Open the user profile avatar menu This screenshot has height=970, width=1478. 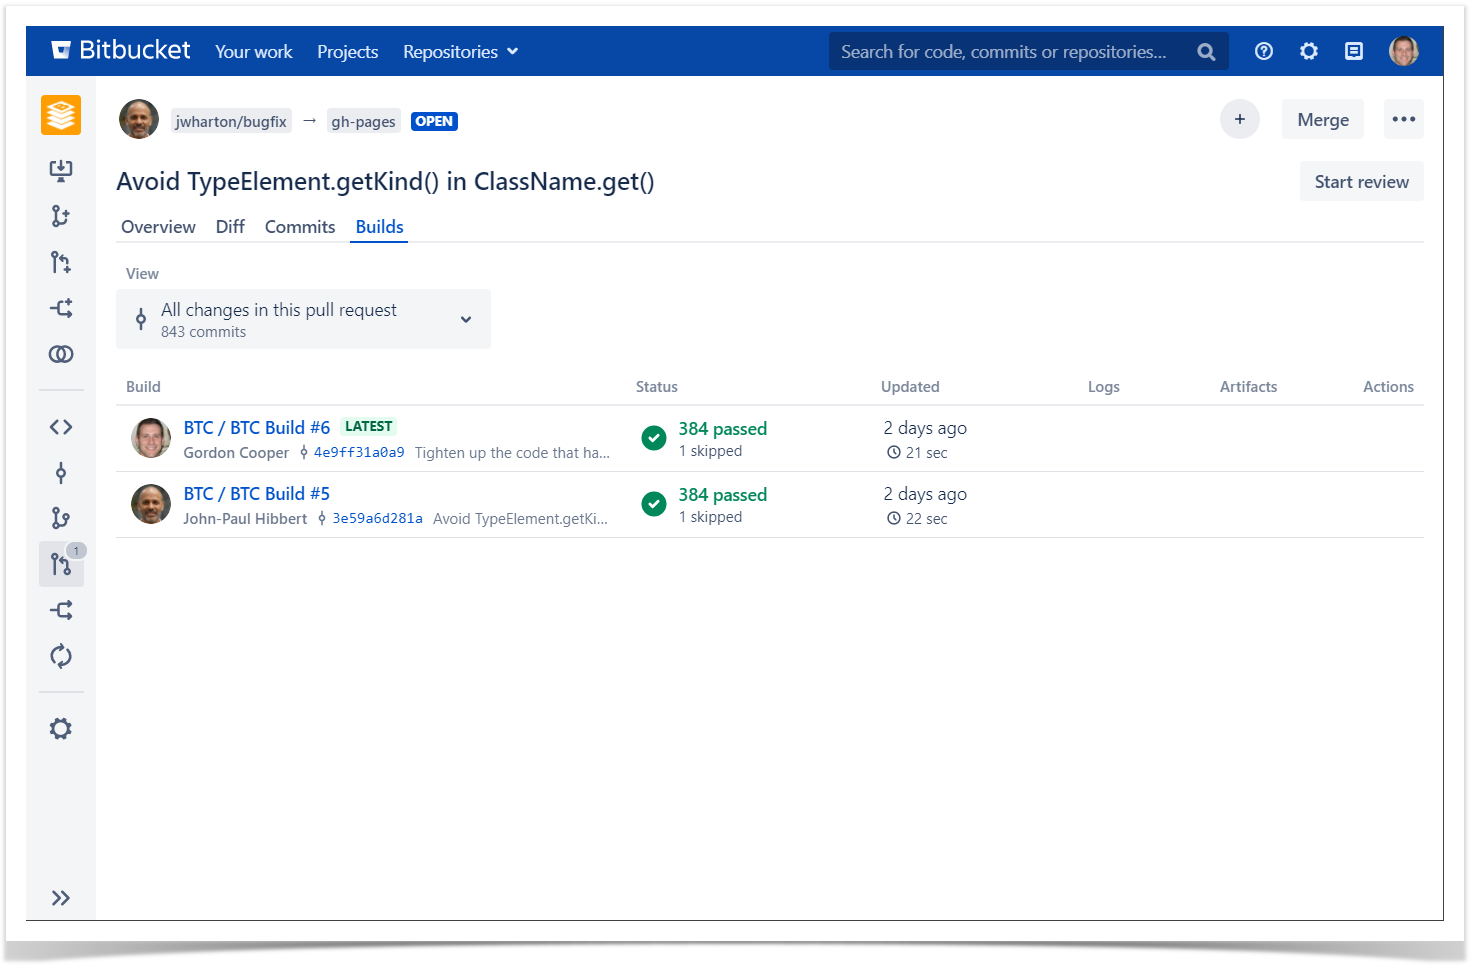point(1404,51)
